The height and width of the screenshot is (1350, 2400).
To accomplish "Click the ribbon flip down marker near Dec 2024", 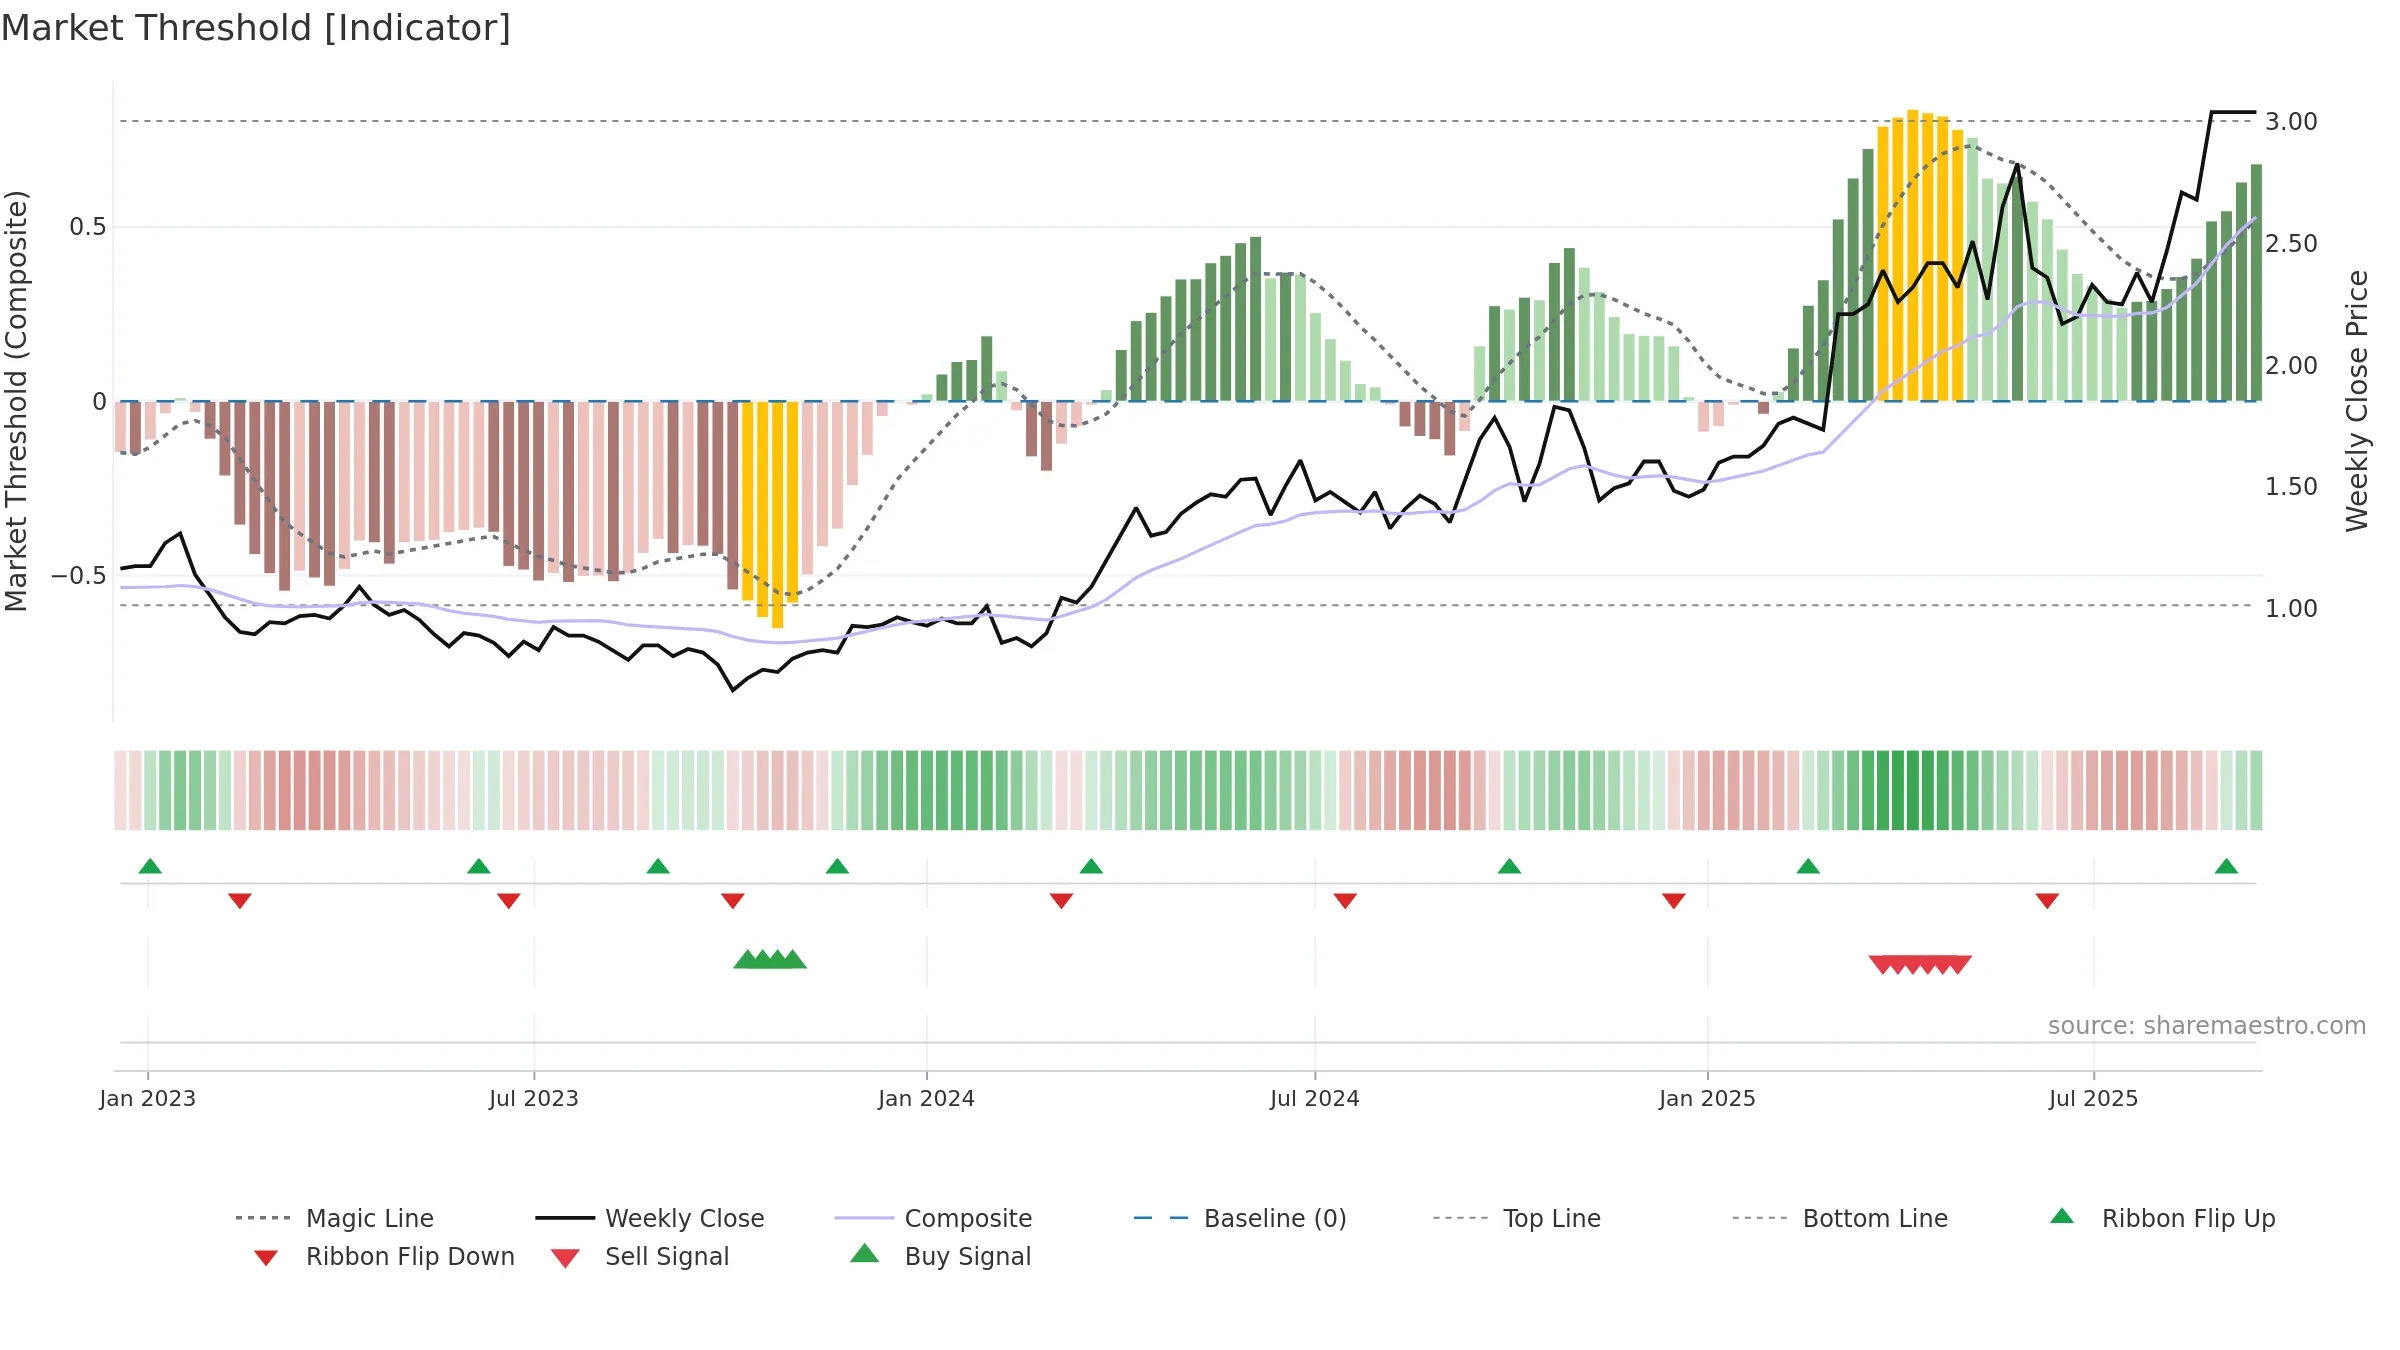I will (x=1674, y=901).
